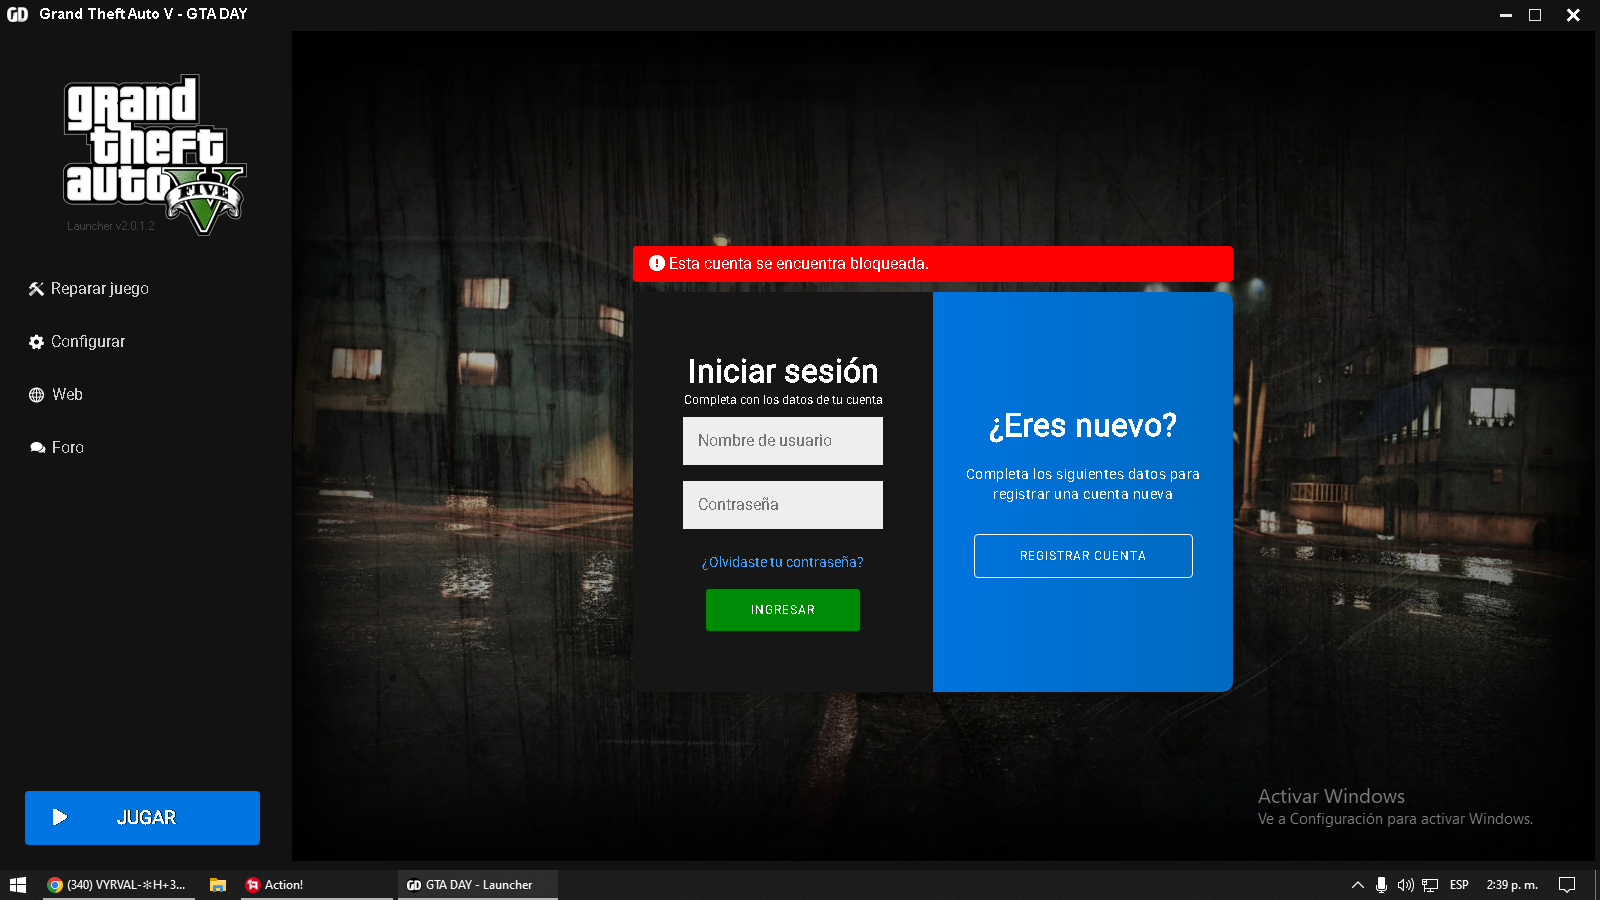
Task: Click the Nombre de usuario field
Action: pos(782,441)
